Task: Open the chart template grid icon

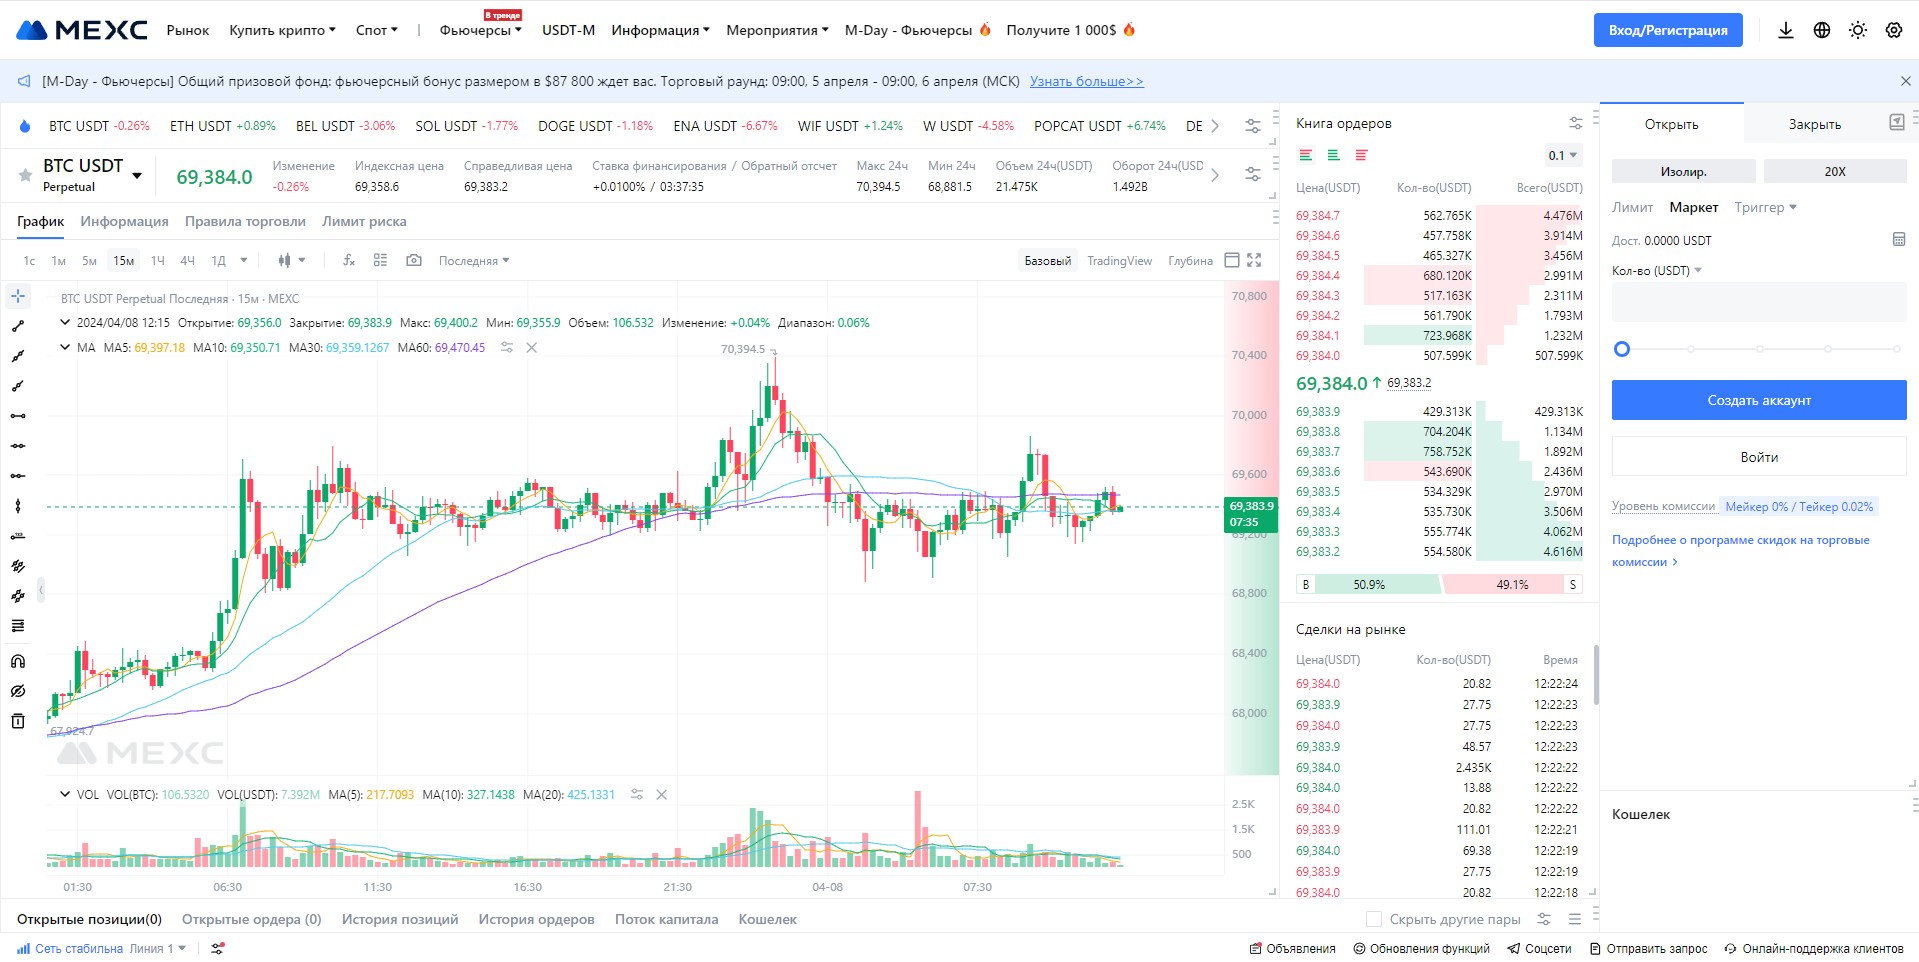Action: pos(380,260)
